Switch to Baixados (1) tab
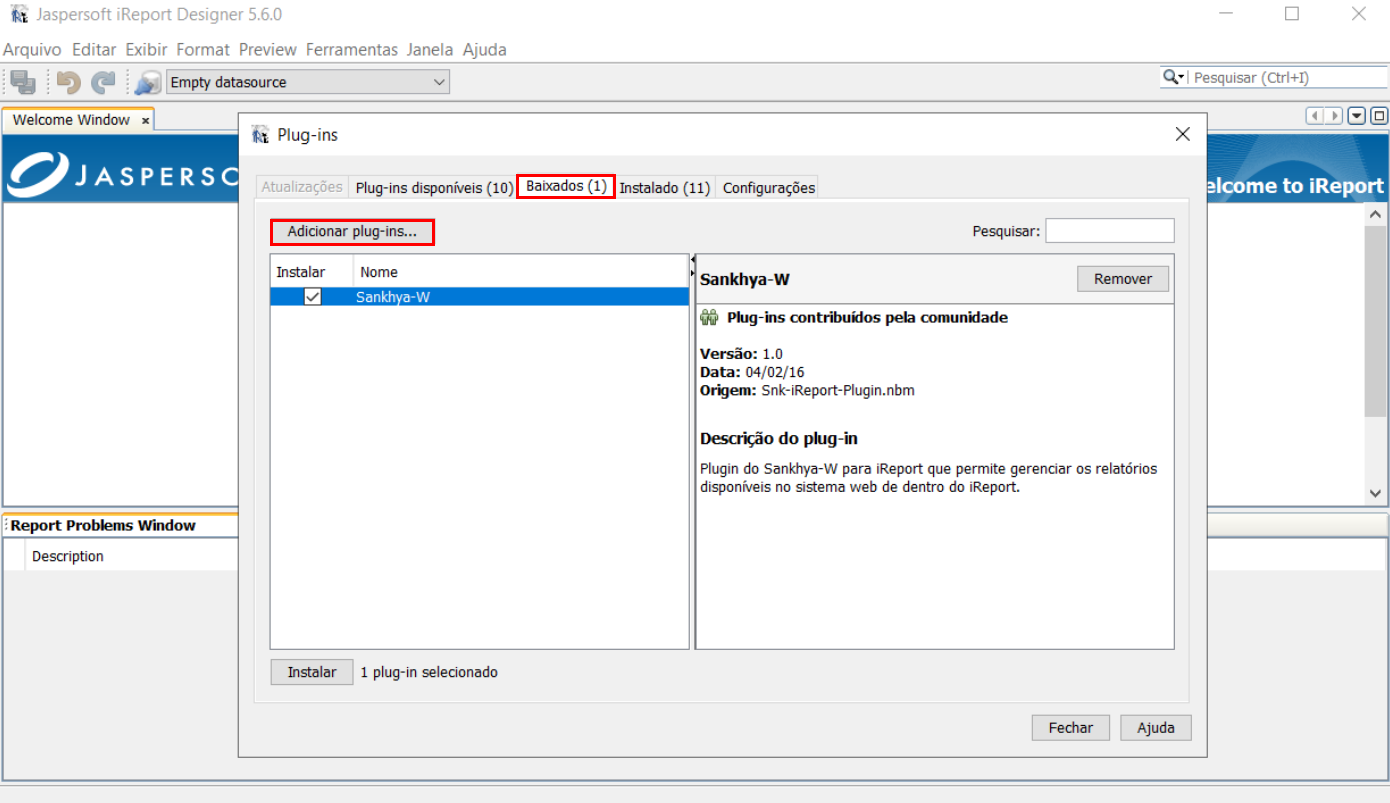 pos(566,186)
